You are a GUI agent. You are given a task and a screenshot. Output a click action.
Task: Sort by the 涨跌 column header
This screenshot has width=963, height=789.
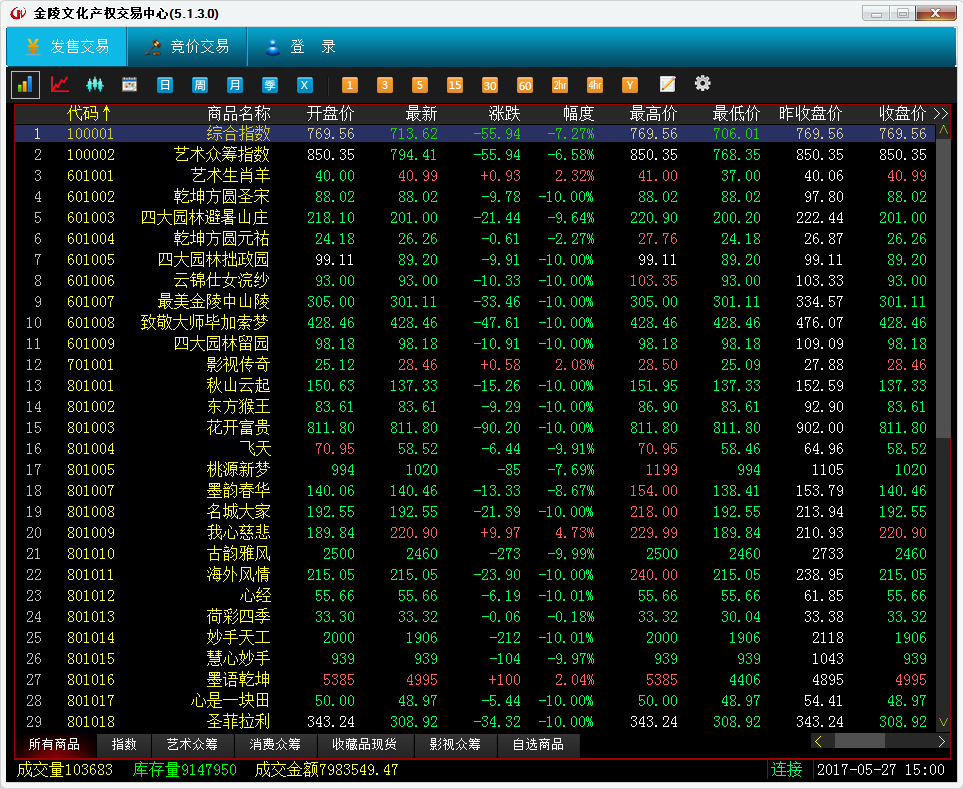[x=504, y=114]
